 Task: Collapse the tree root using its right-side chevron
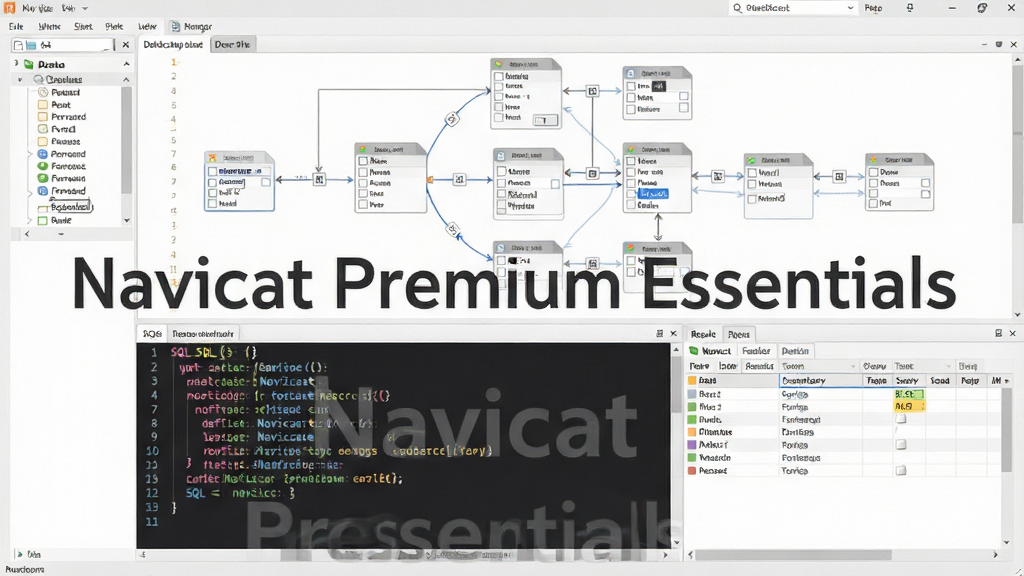126,64
